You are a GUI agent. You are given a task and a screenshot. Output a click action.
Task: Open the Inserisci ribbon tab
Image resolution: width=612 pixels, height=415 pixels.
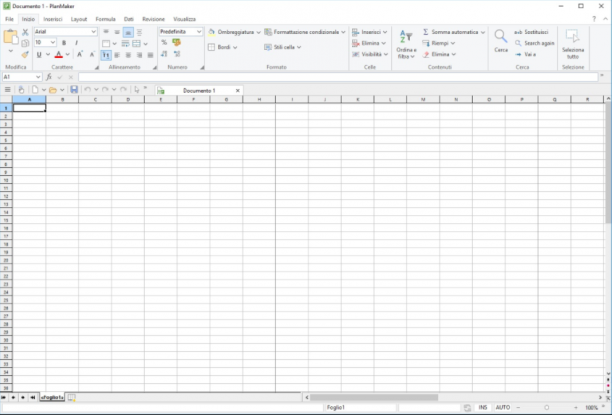(x=53, y=19)
